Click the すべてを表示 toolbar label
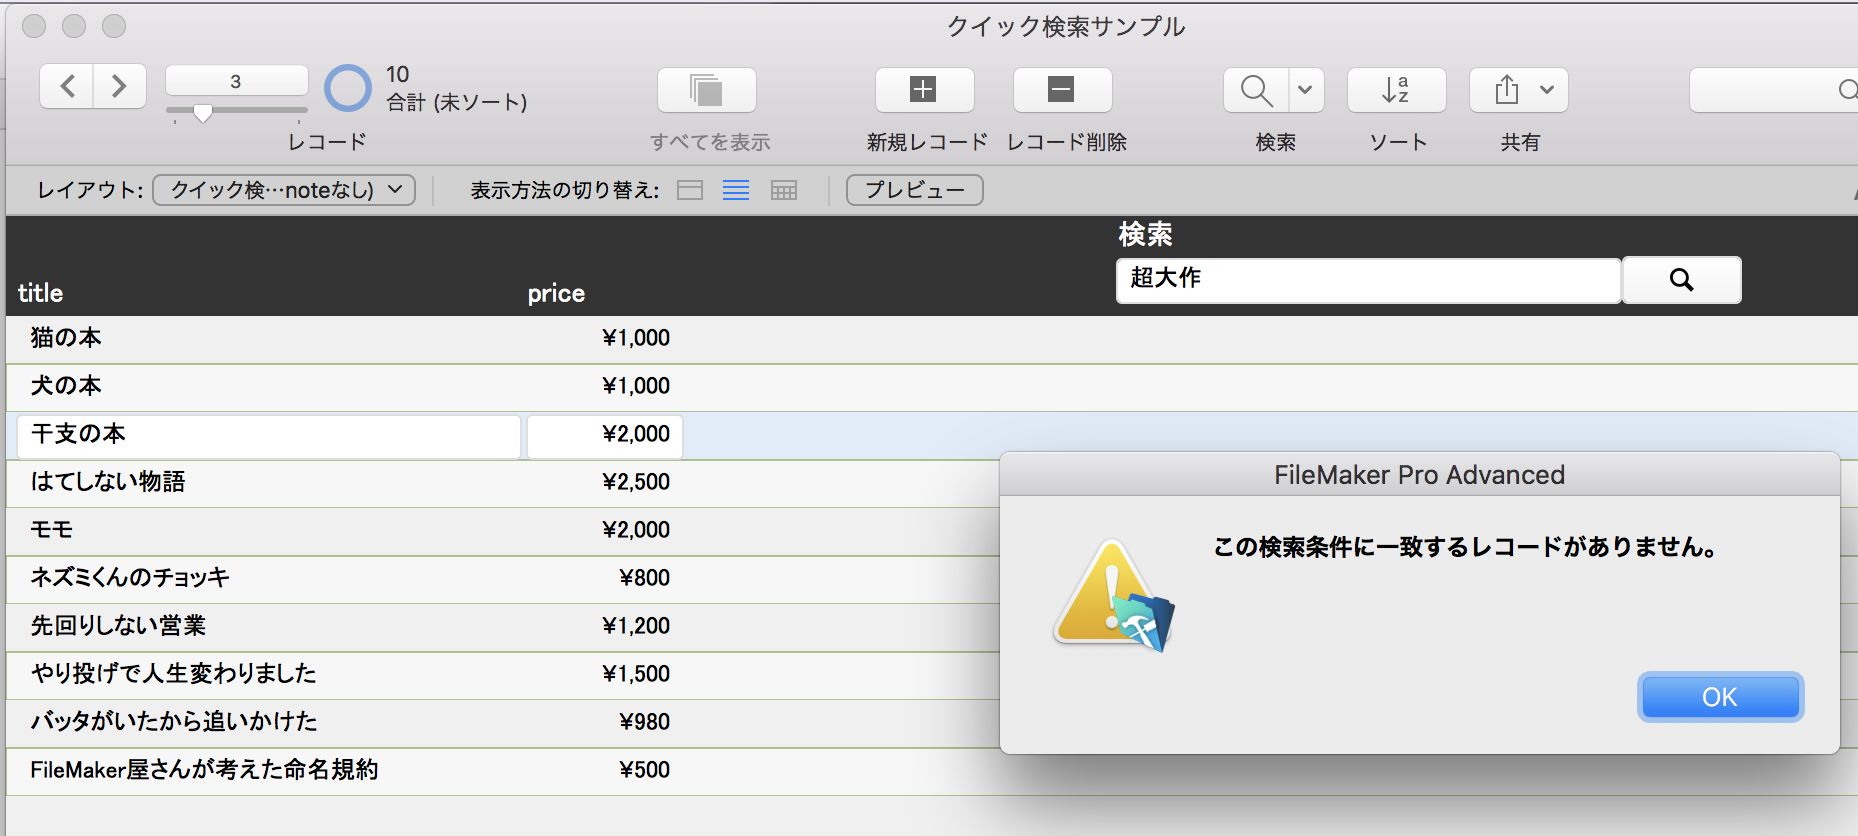The image size is (1858, 836). tap(710, 143)
